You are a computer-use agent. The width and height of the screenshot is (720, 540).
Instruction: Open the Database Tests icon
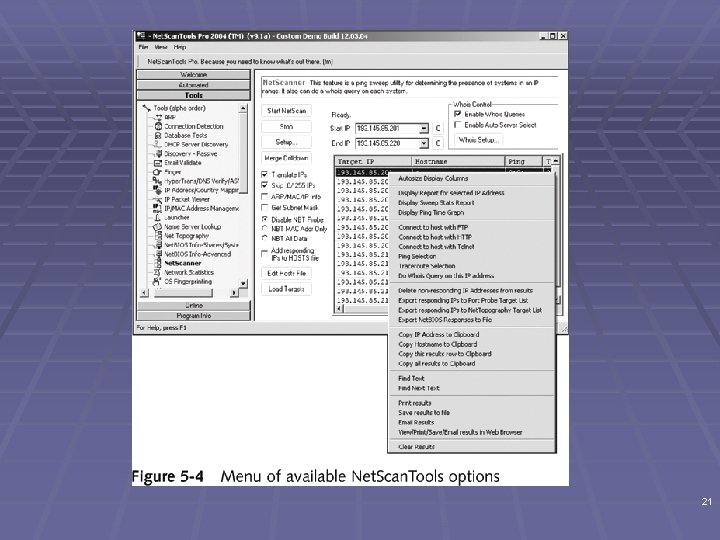158,135
